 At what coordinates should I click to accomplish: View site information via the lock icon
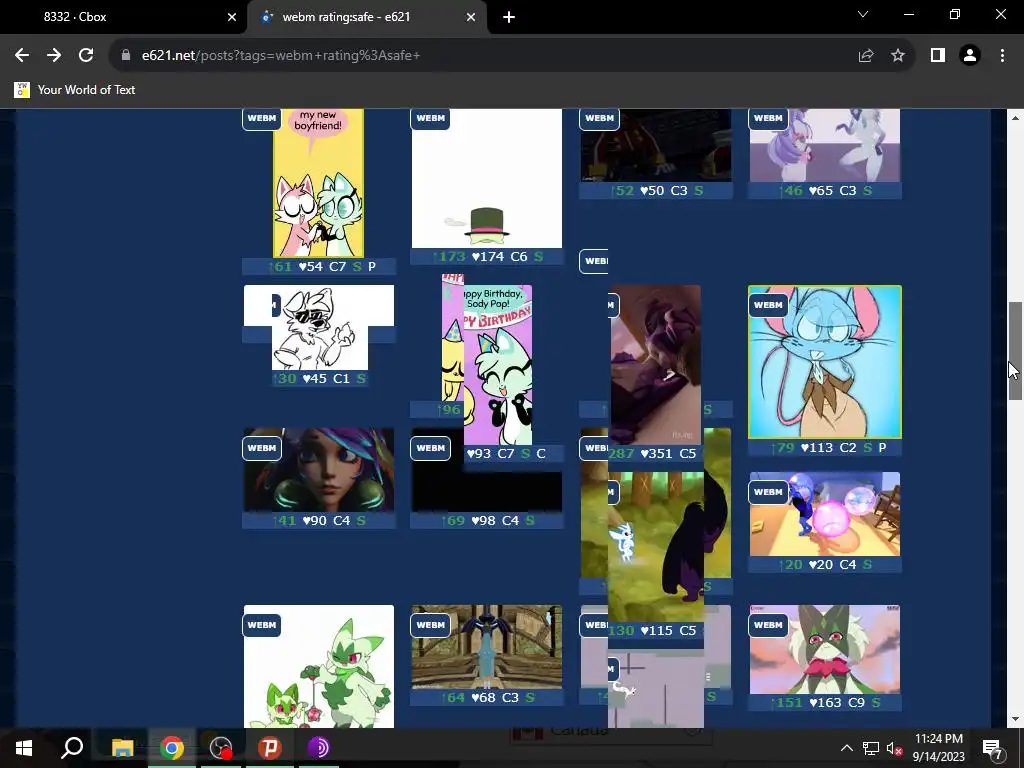tap(126, 56)
